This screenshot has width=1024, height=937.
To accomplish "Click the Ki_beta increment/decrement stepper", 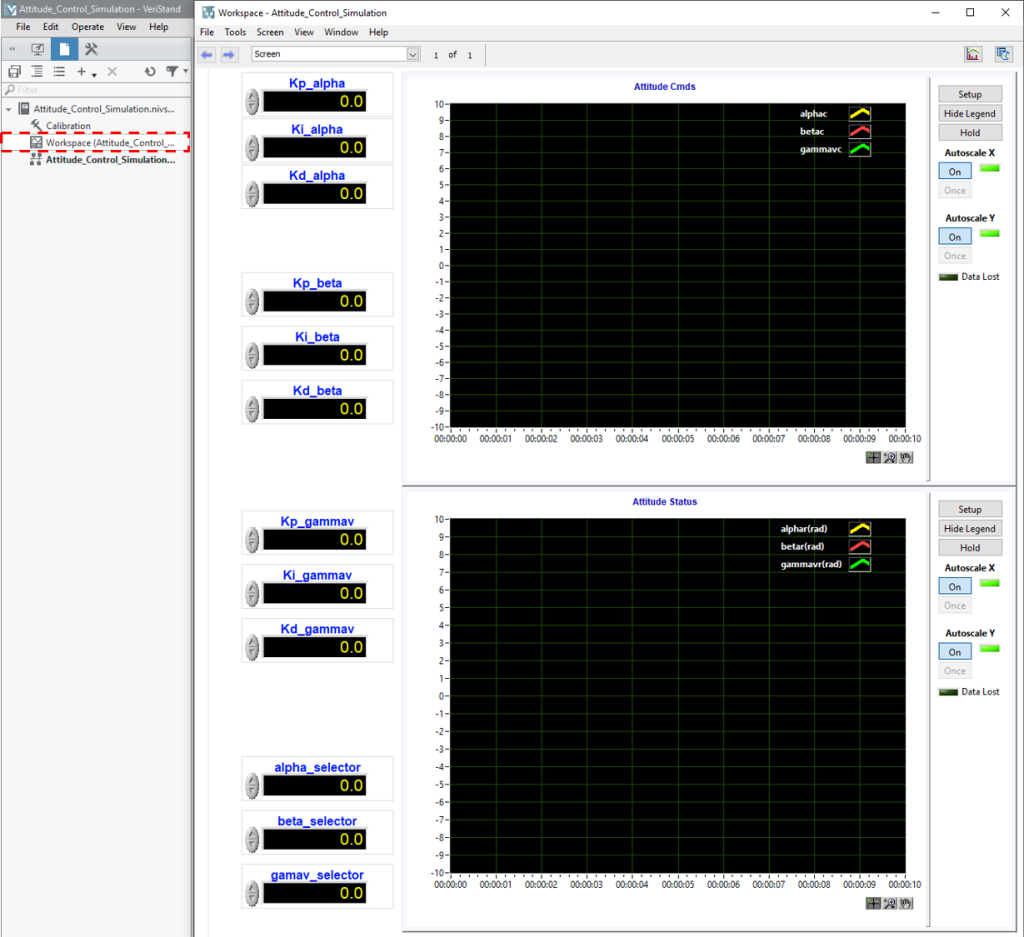I will pos(252,355).
